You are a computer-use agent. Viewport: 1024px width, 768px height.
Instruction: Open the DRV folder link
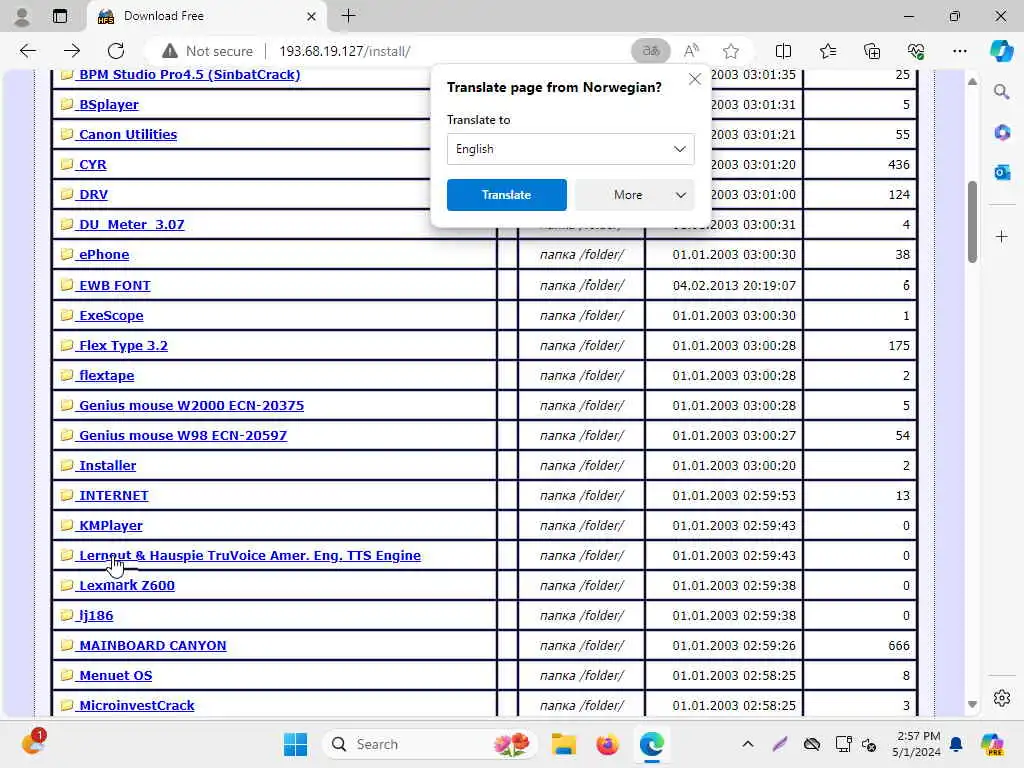click(x=93, y=195)
